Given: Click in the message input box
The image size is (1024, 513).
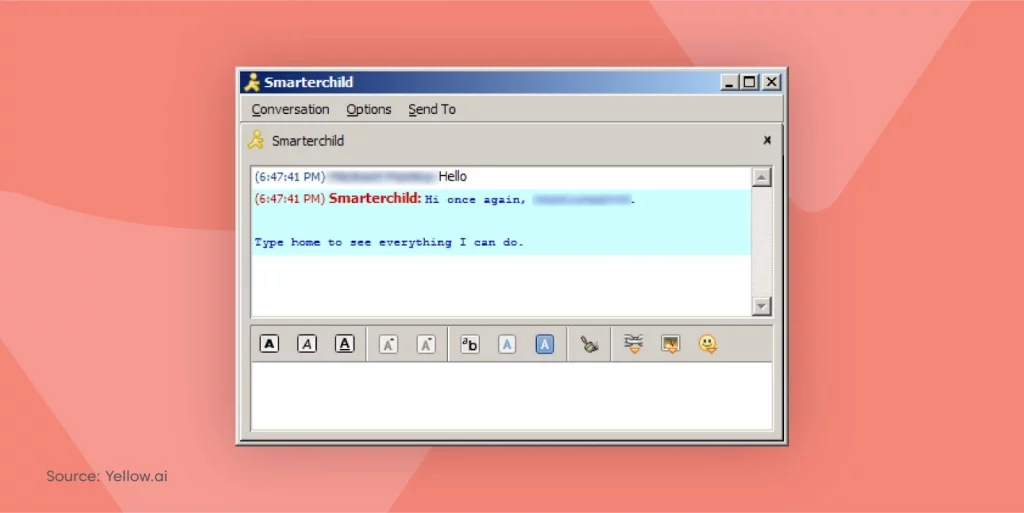Looking at the screenshot, I should click(x=511, y=396).
